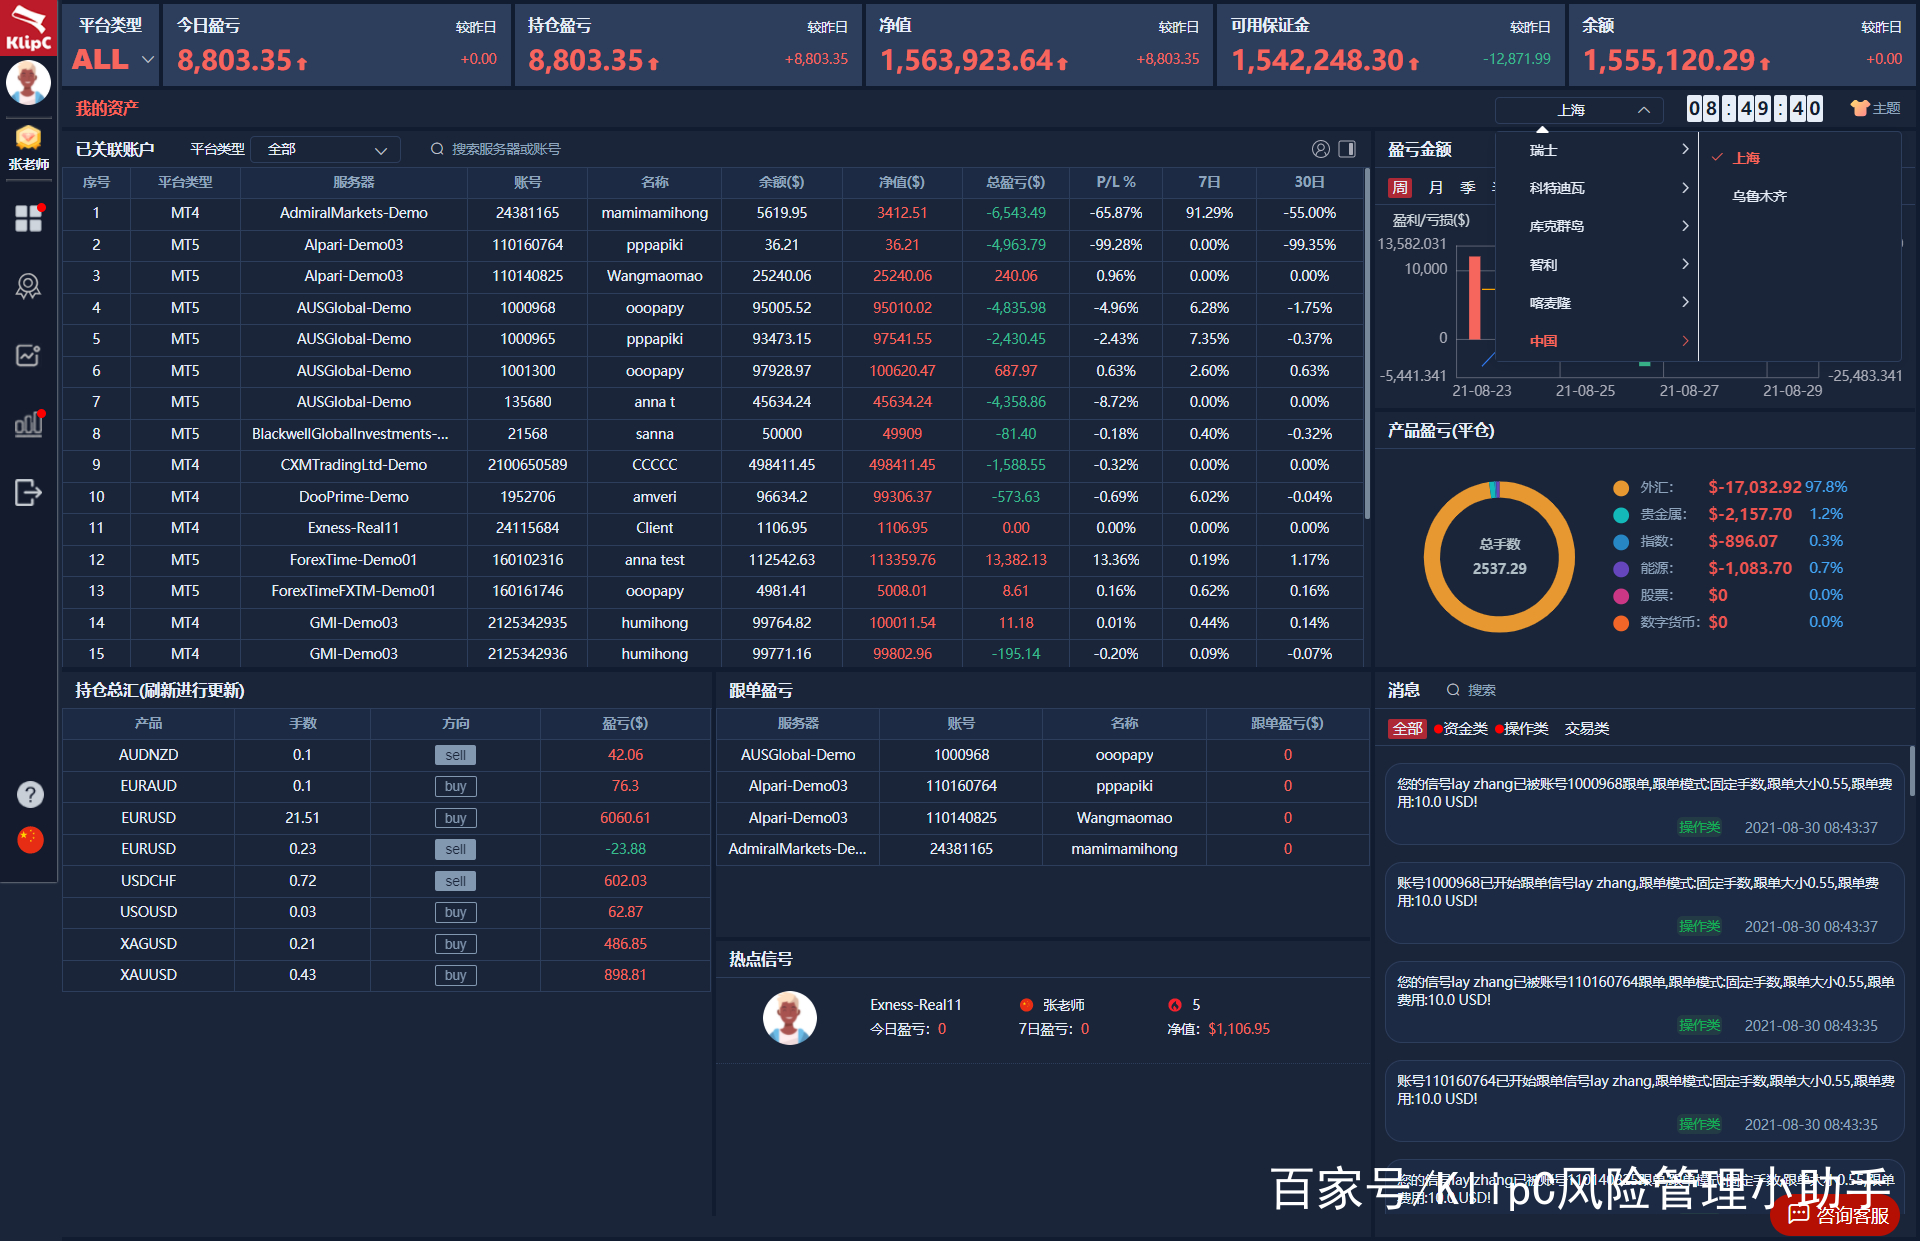The image size is (1920, 1241).
Task: Click the sell tag on AUDNZD row
Action: pyautogui.click(x=455, y=756)
